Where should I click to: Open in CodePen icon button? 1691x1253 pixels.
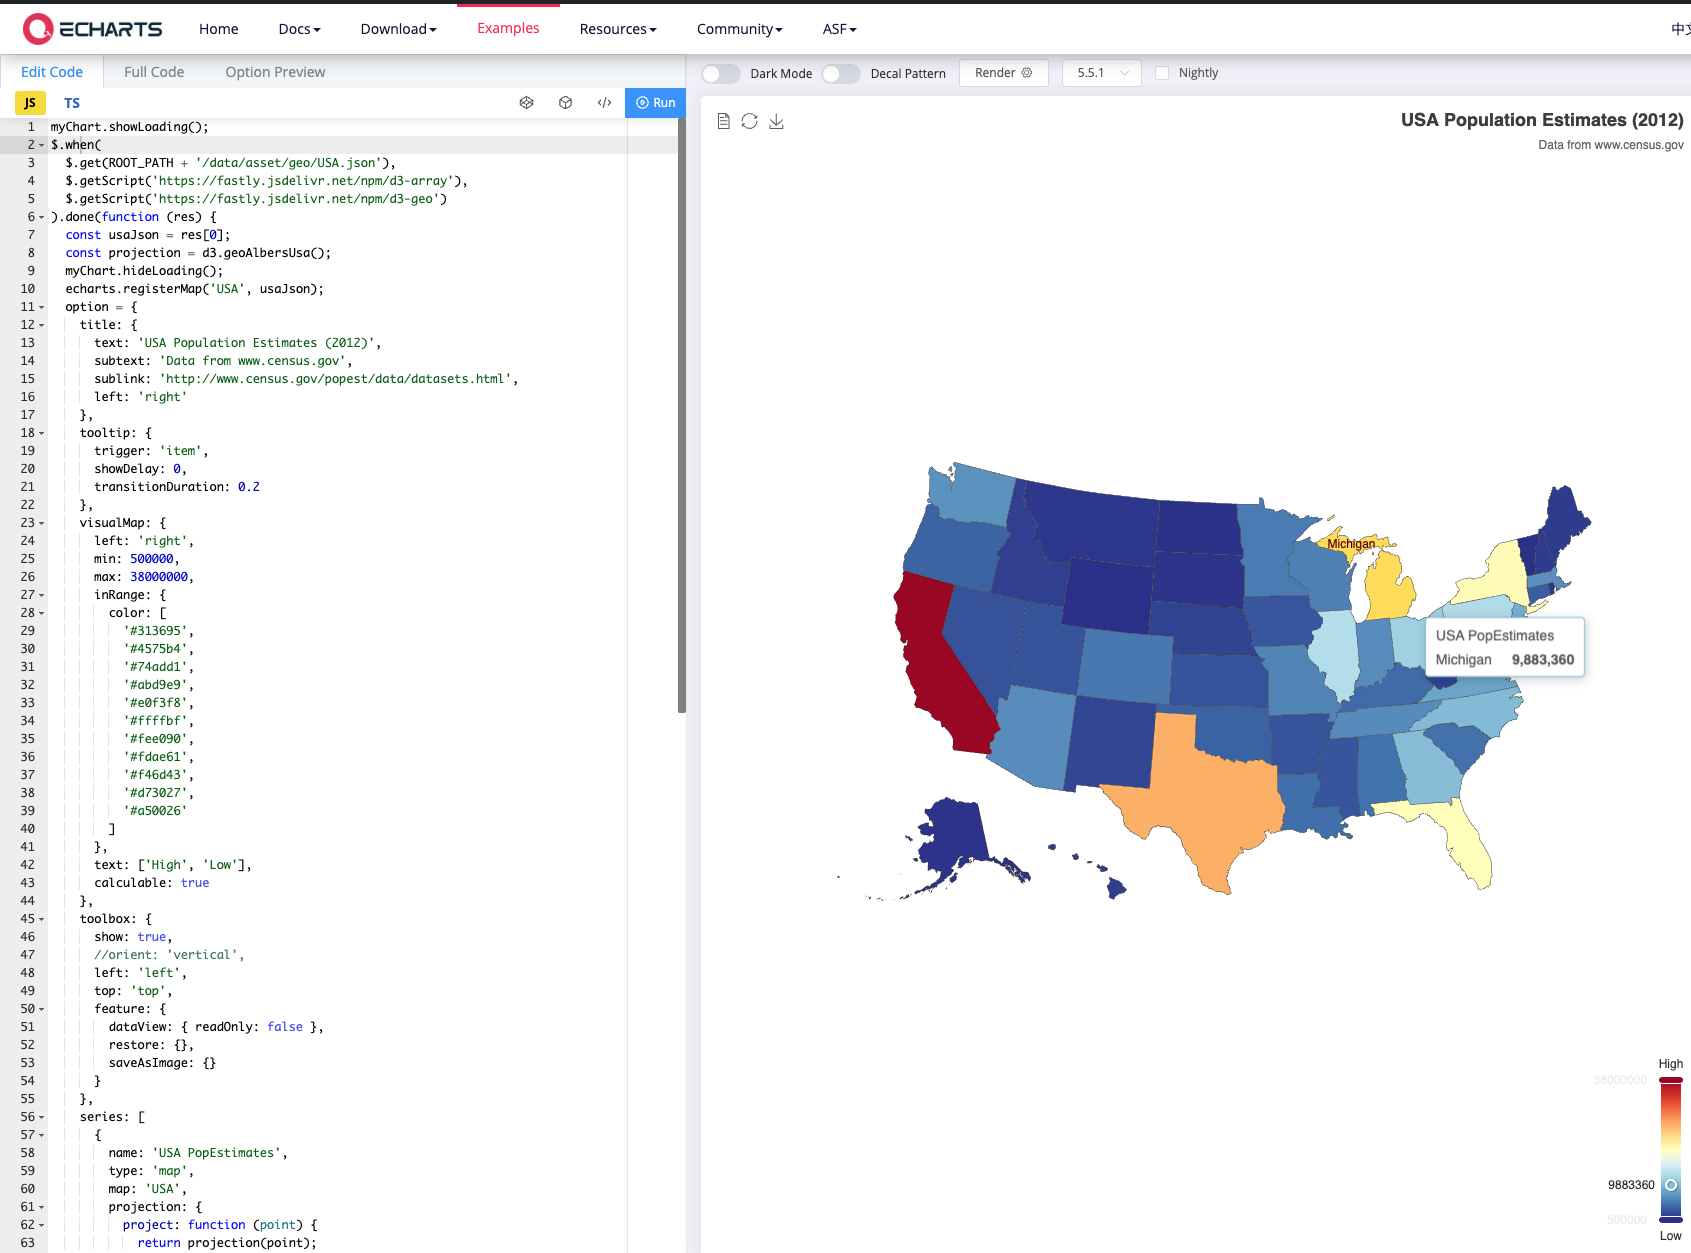pos(526,103)
